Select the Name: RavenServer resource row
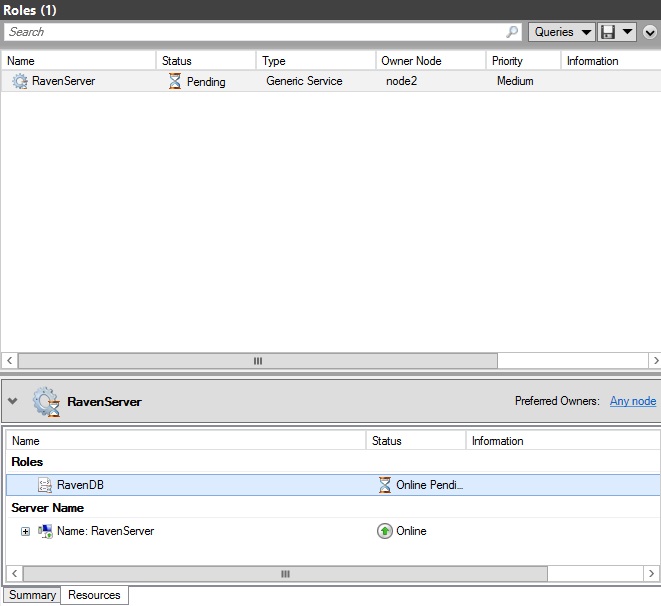Image resolution: width=661 pixels, height=606 pixels. 333,531
